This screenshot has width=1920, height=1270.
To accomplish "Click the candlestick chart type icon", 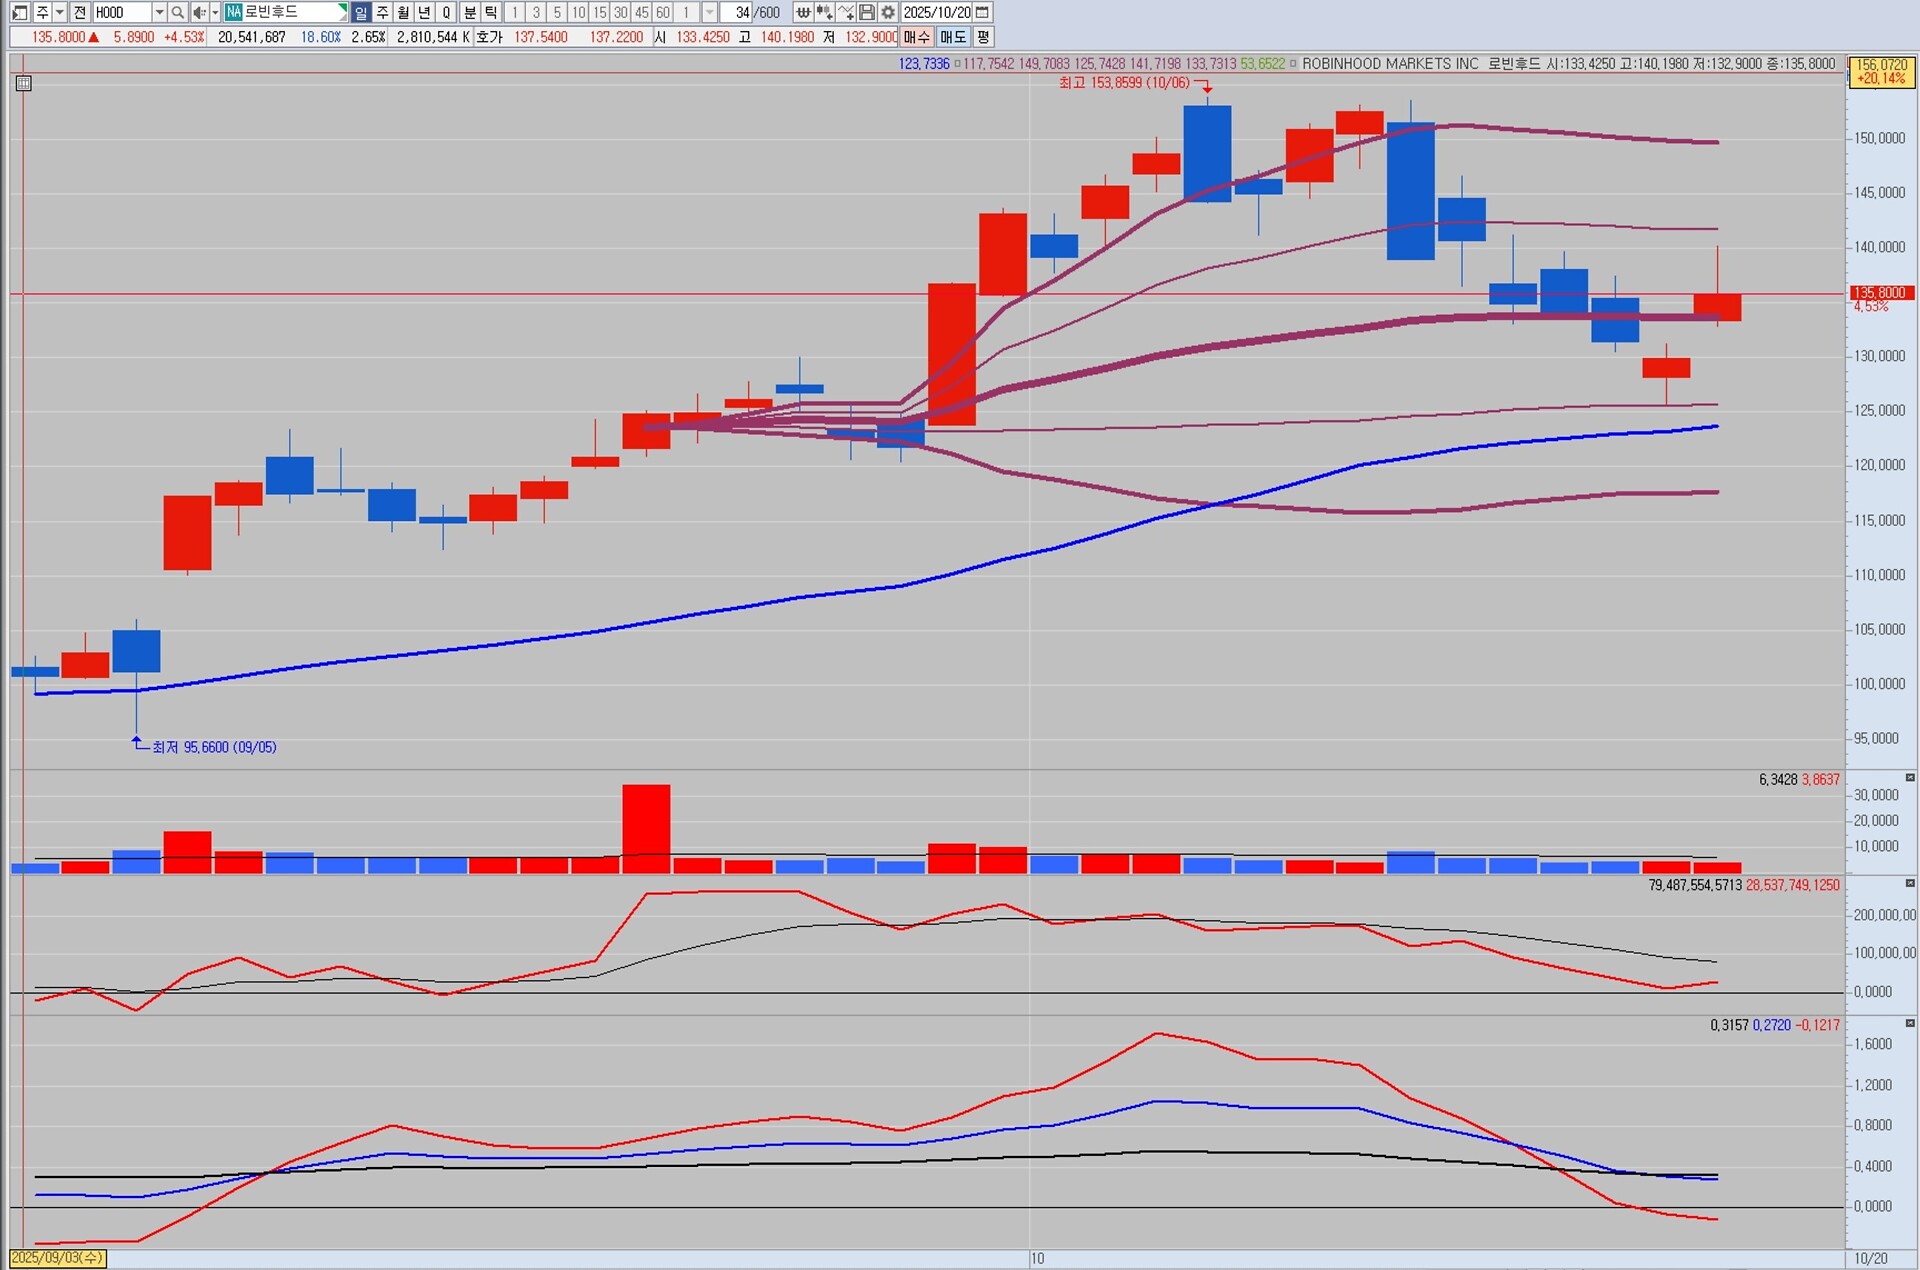I will pyautogui.click(x=824, y=12).
